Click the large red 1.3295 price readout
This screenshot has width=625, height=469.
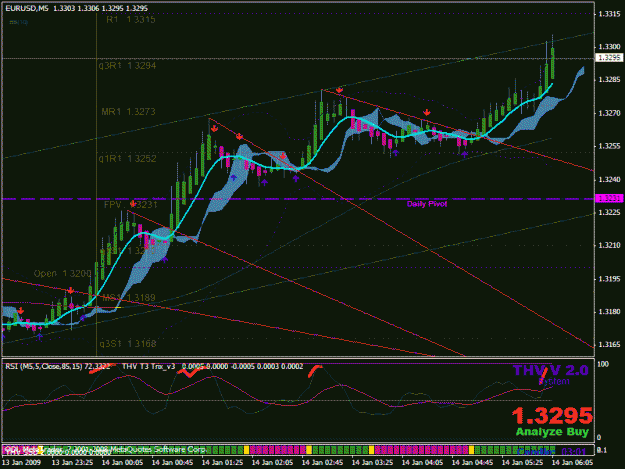(x=552, y=416)
